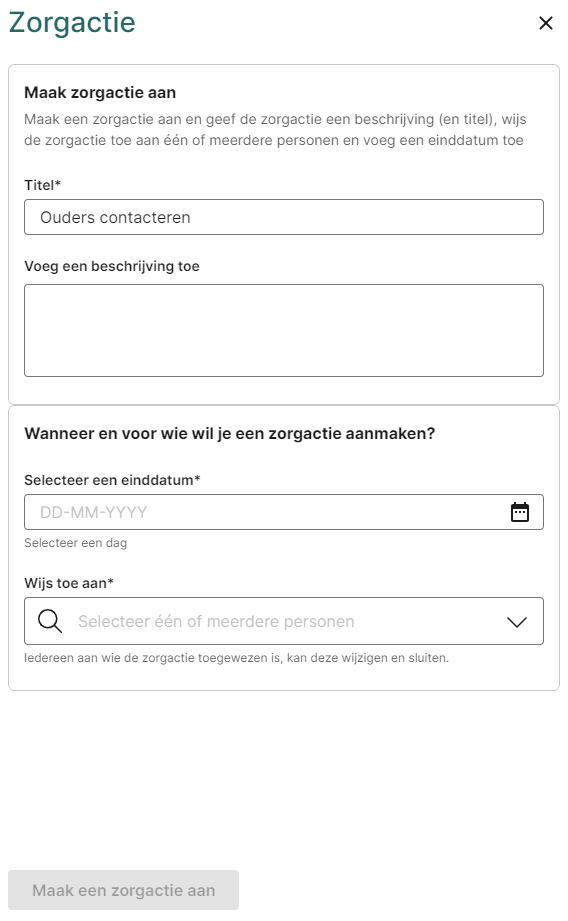Image resolution: width=568 pixels, height=921 pixels.
Task: Click the Wanneer en voor wie heading
Action: (x=230, y=433)
